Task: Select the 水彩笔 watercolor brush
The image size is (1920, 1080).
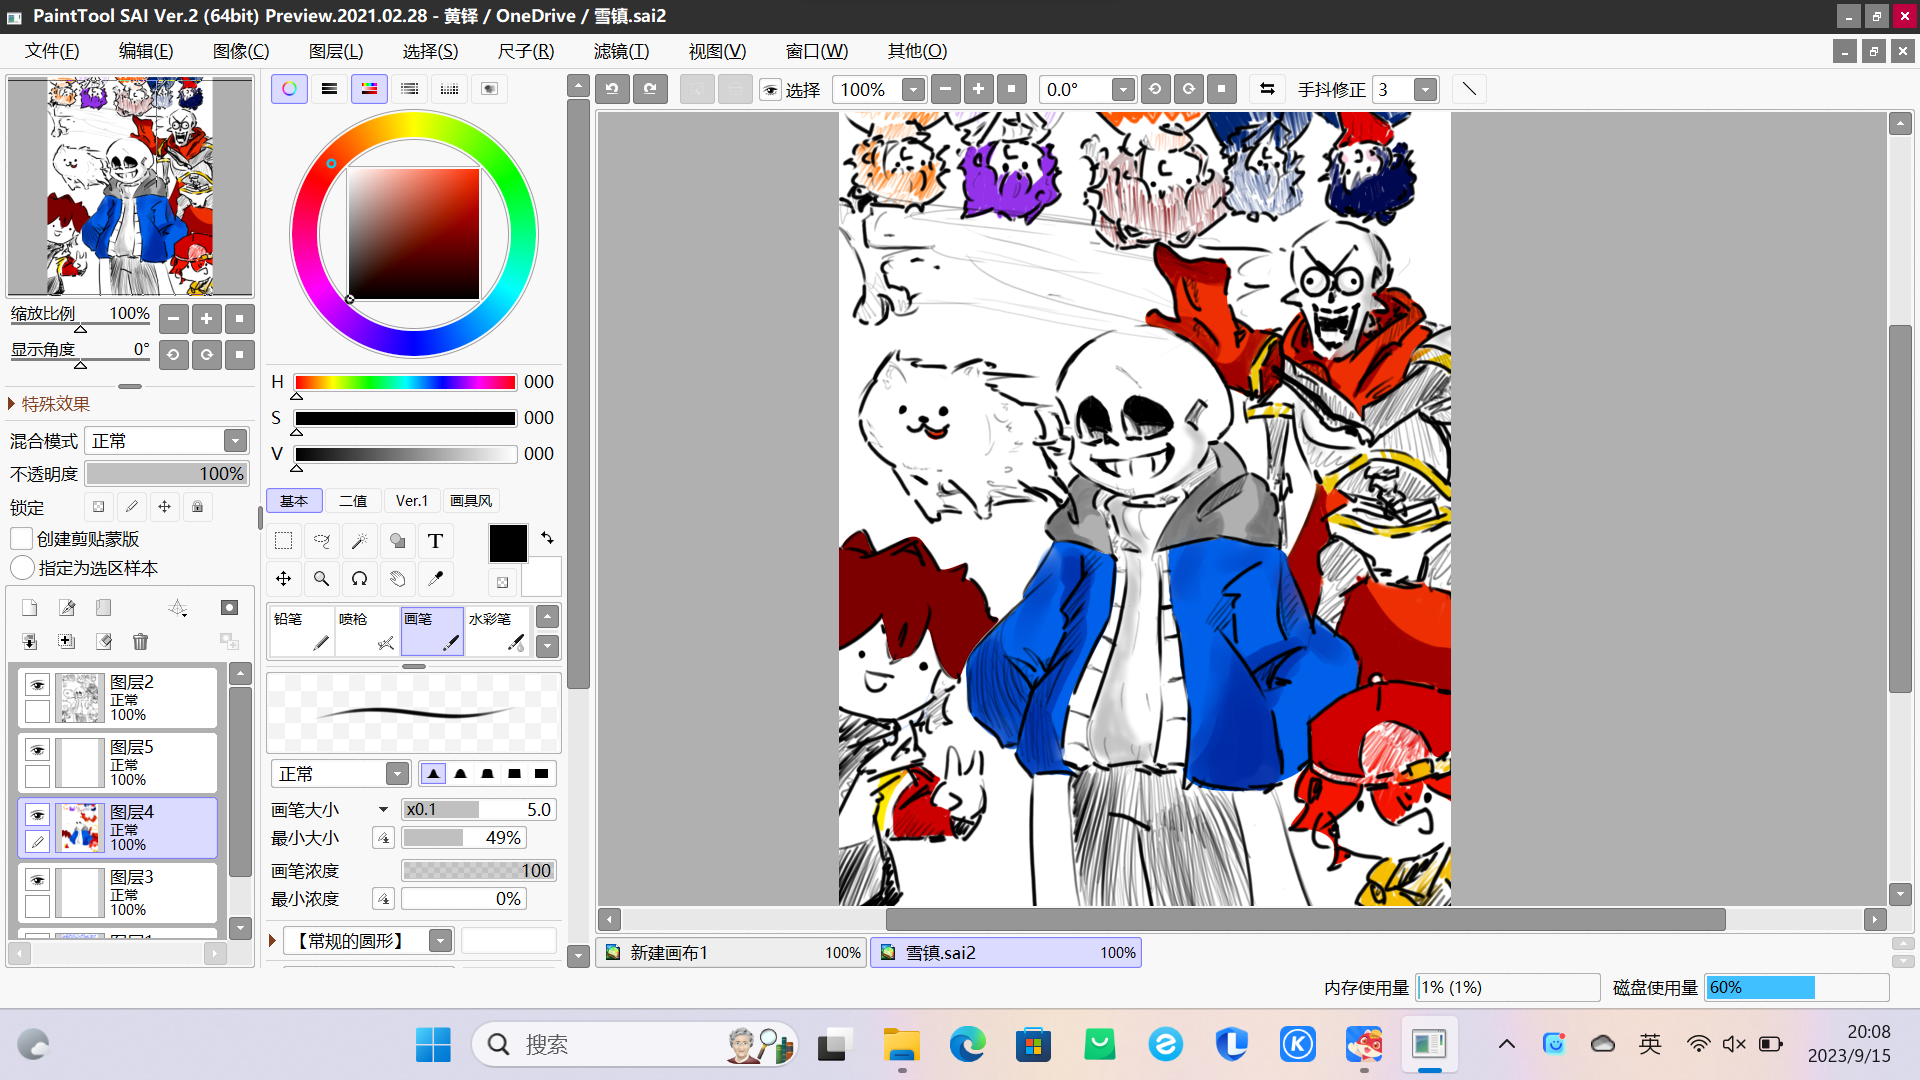Action: pos(497,631)
